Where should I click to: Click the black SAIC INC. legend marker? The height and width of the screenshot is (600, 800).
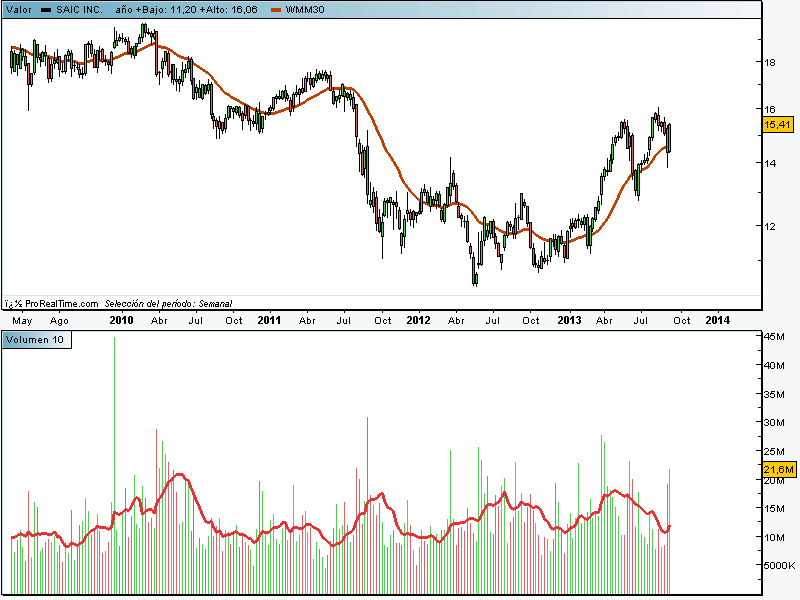tap(46, 9)
